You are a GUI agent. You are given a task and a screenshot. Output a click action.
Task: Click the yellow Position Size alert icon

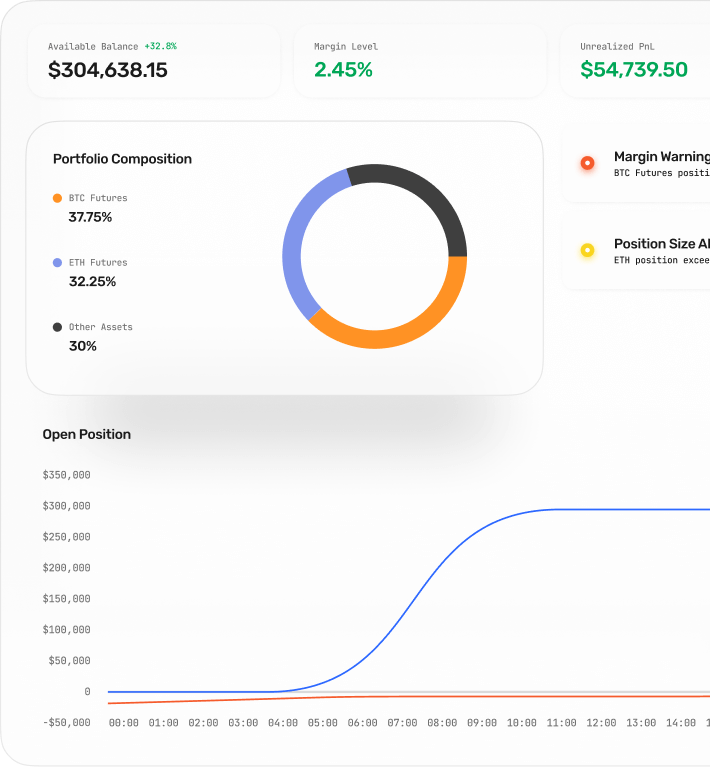pyautogui.click(x=587, y=250)
